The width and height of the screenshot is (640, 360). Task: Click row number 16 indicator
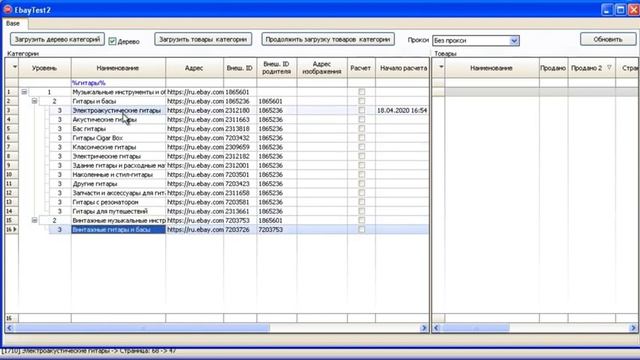[11, 230]
